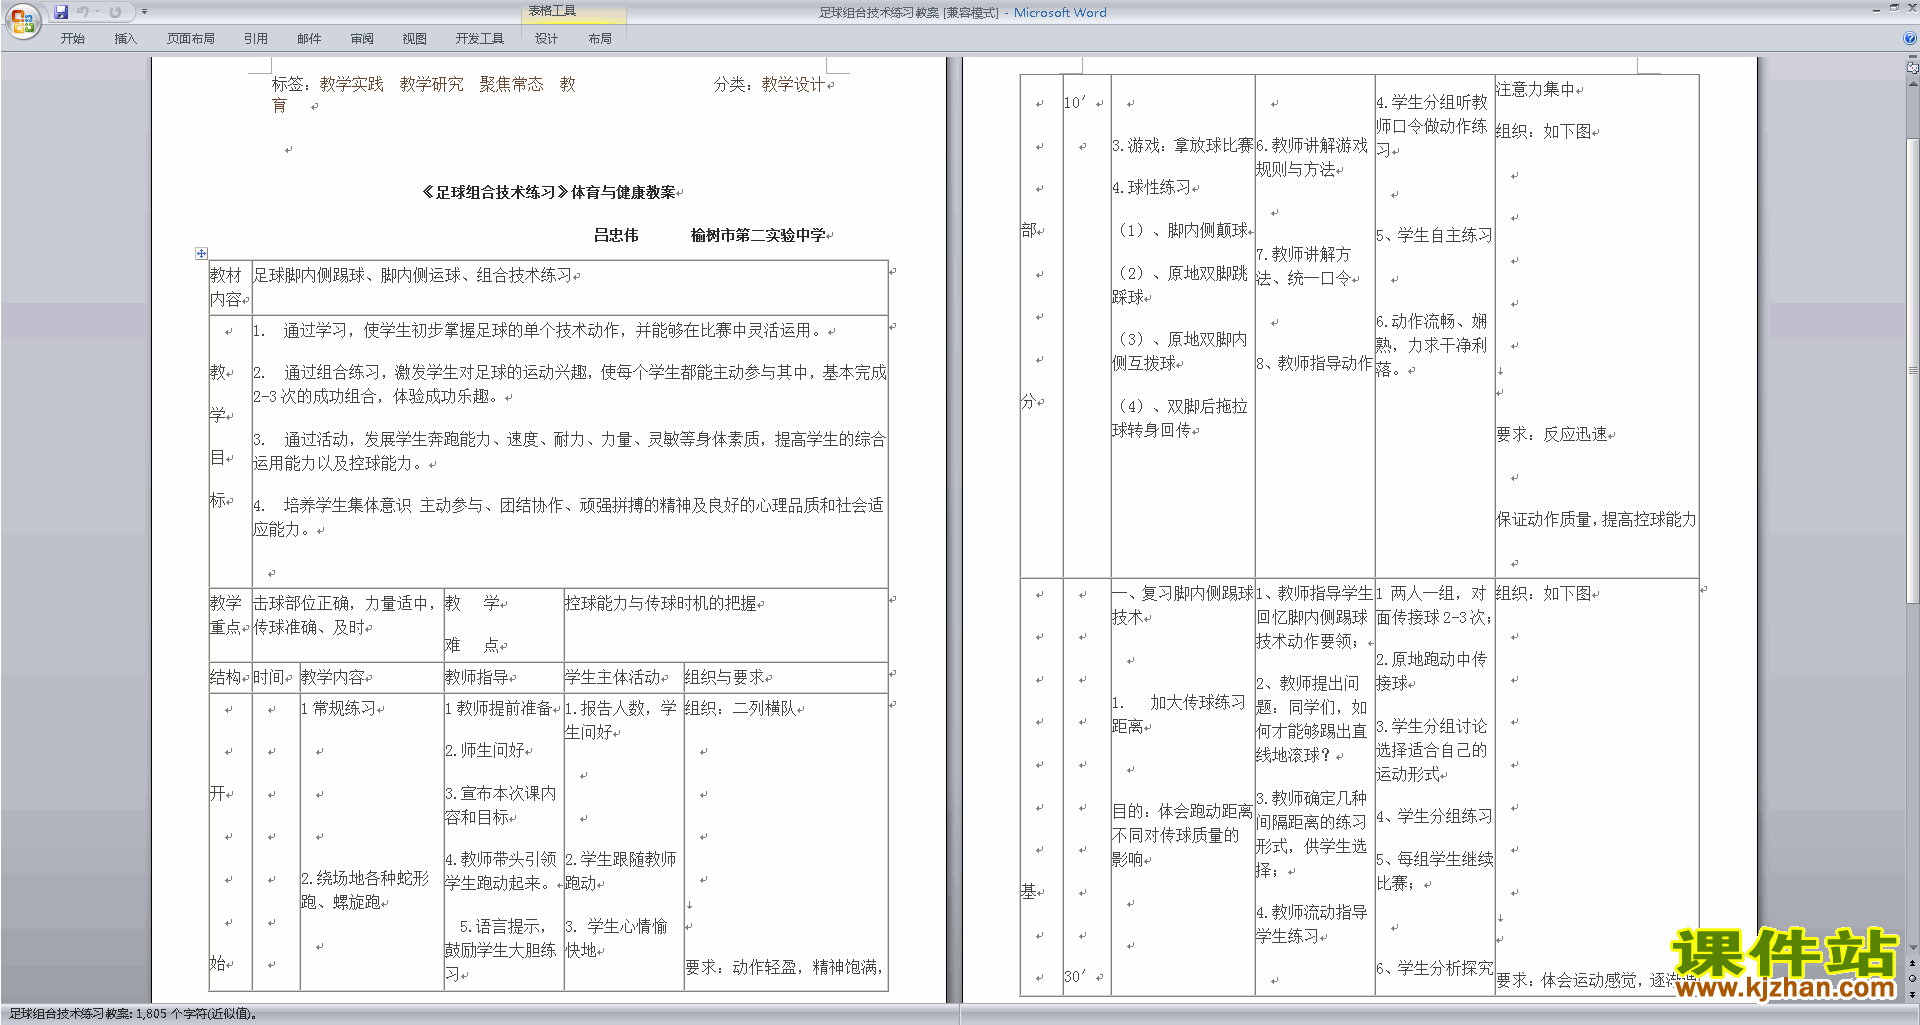Switch to the 页面布局 tab

pos(190,38)
